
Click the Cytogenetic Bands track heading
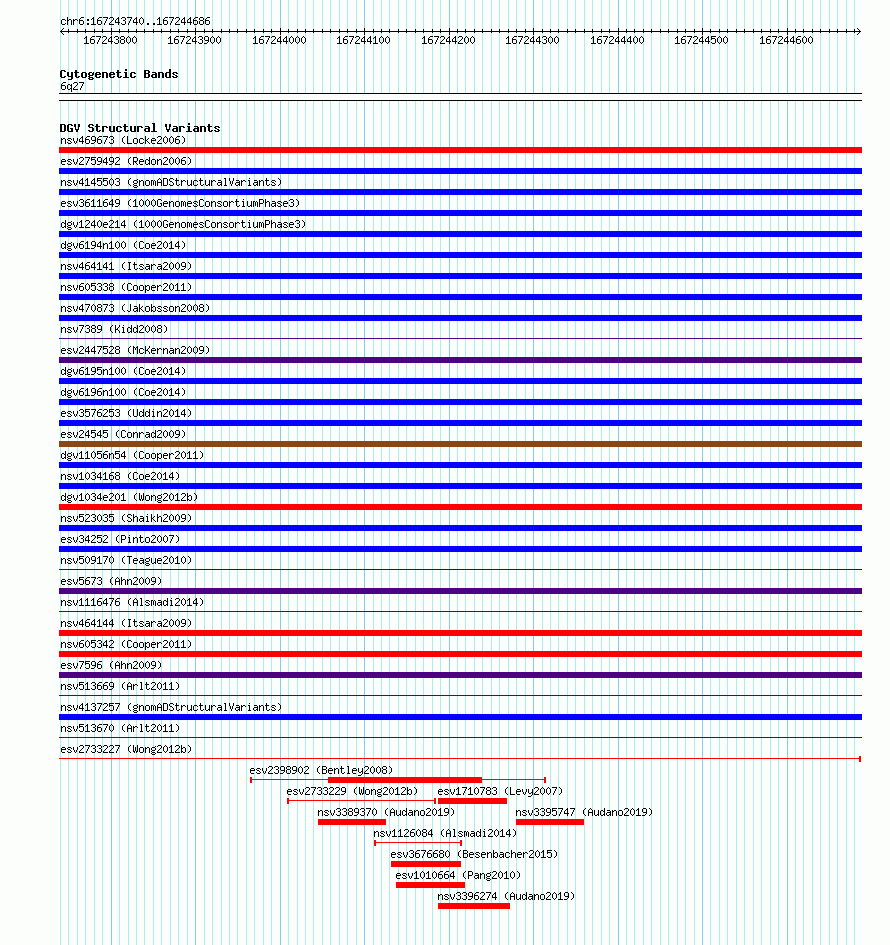[x=119, y=74]
